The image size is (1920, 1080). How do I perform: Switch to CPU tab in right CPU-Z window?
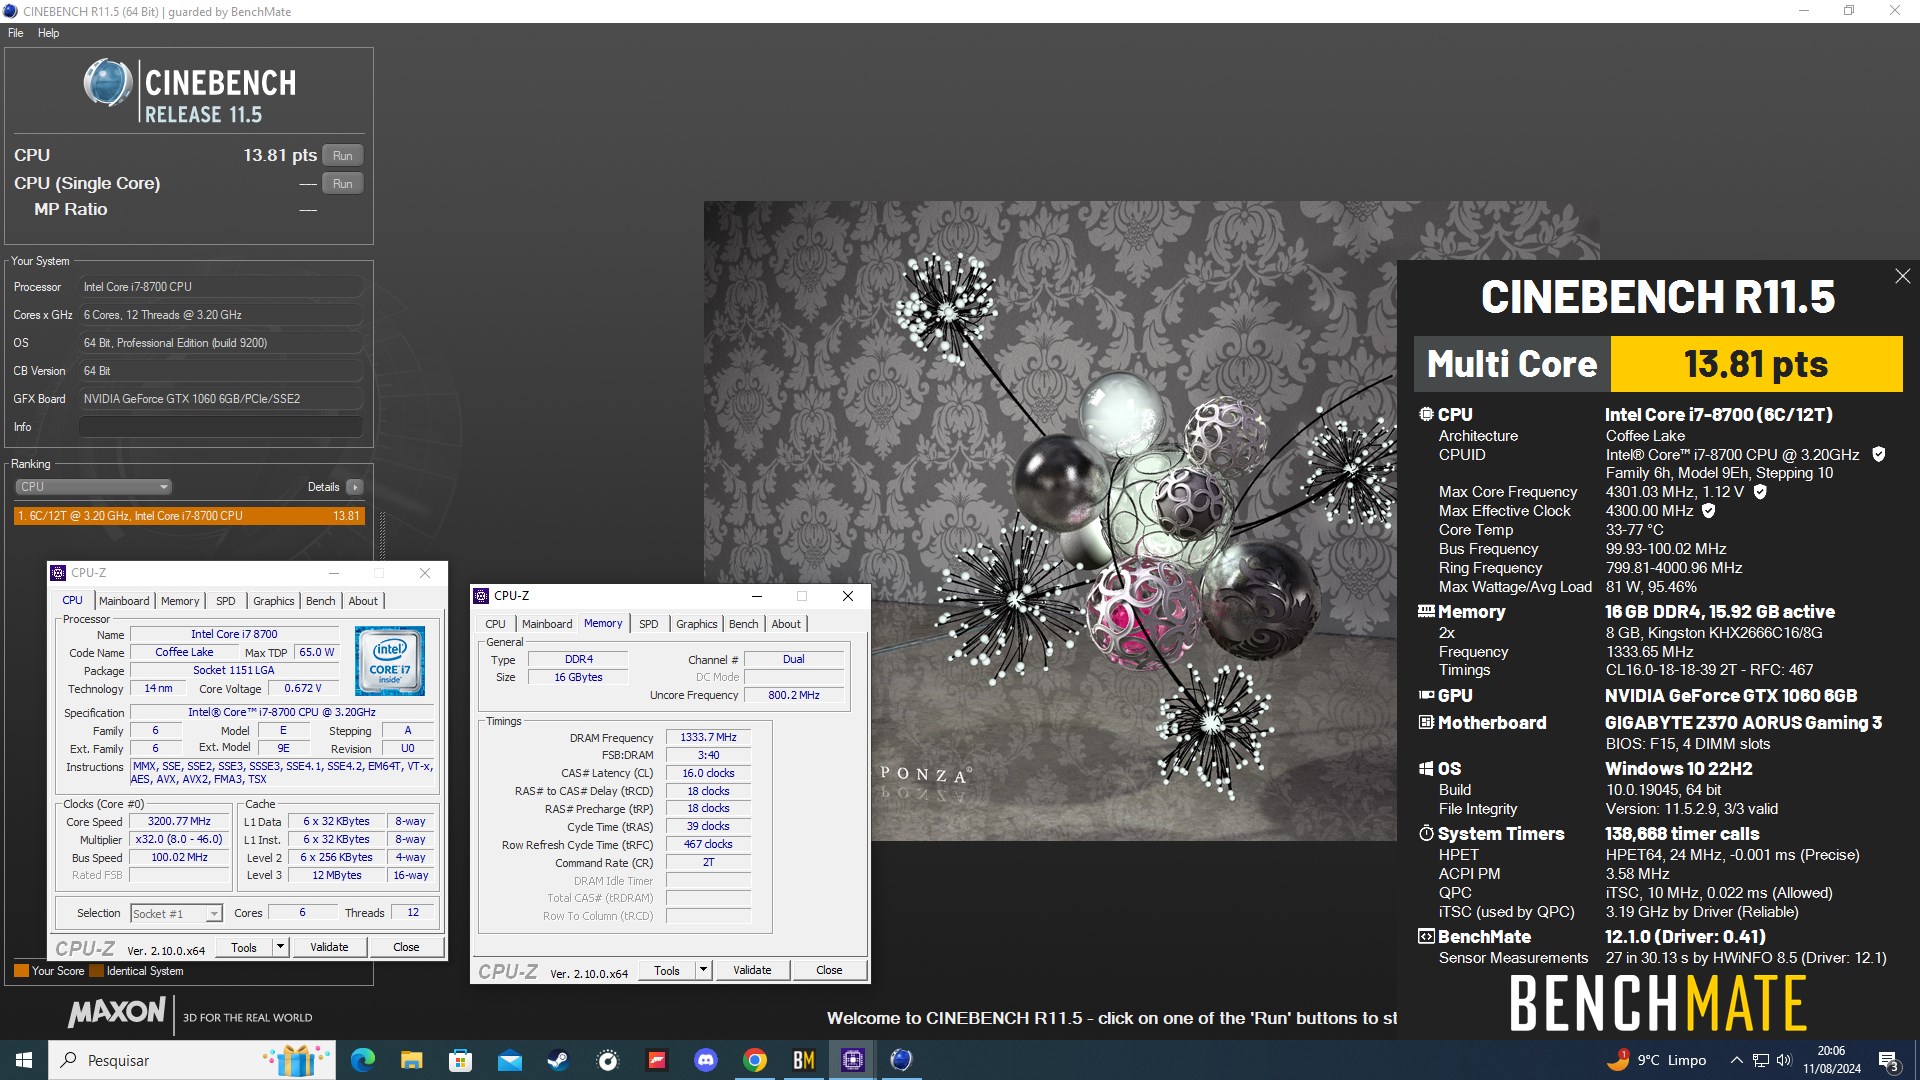click(495, 624)
